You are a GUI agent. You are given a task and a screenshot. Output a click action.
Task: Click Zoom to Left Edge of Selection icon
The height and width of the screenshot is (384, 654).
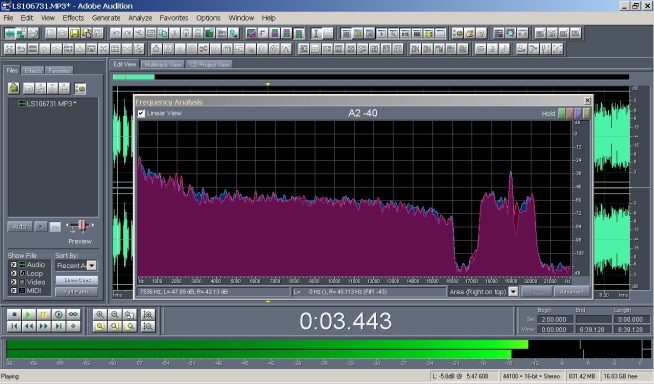coord(115,326)
